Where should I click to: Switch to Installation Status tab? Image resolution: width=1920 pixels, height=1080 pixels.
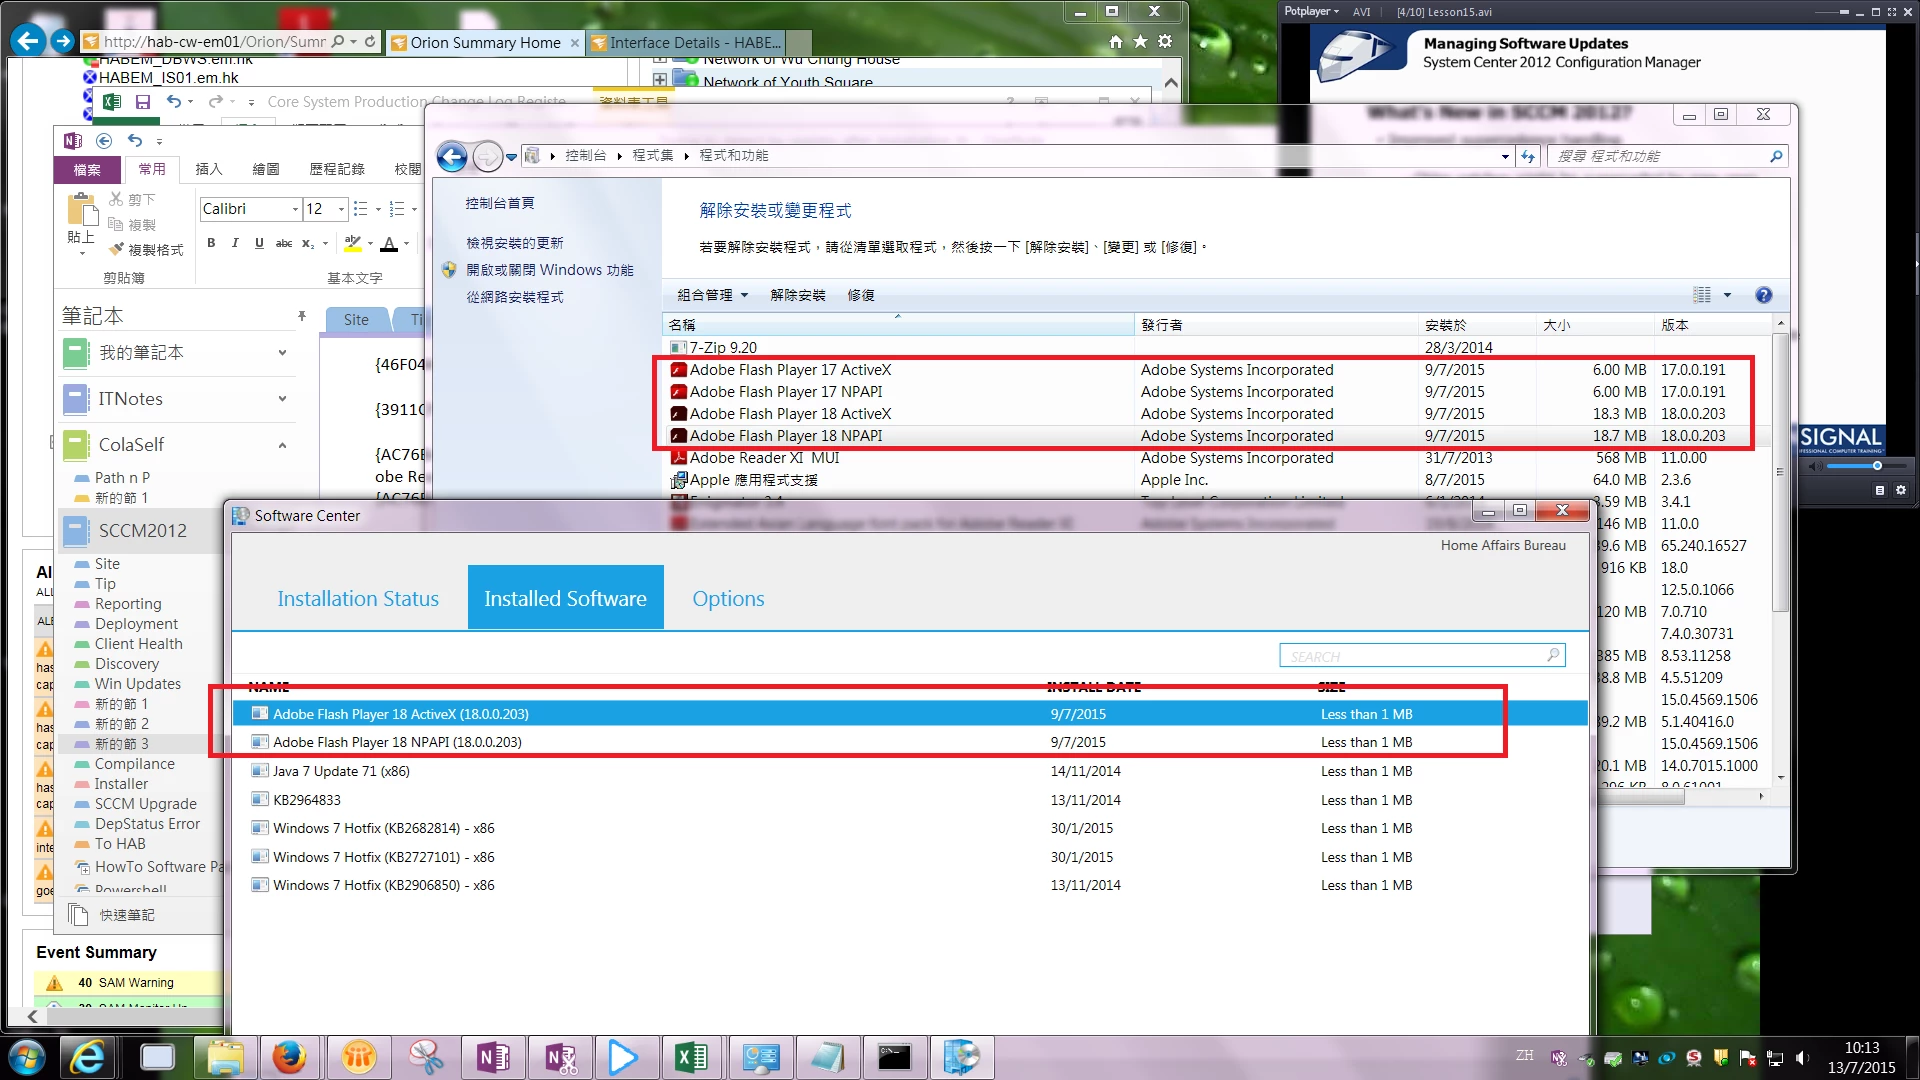click(358, 598)
